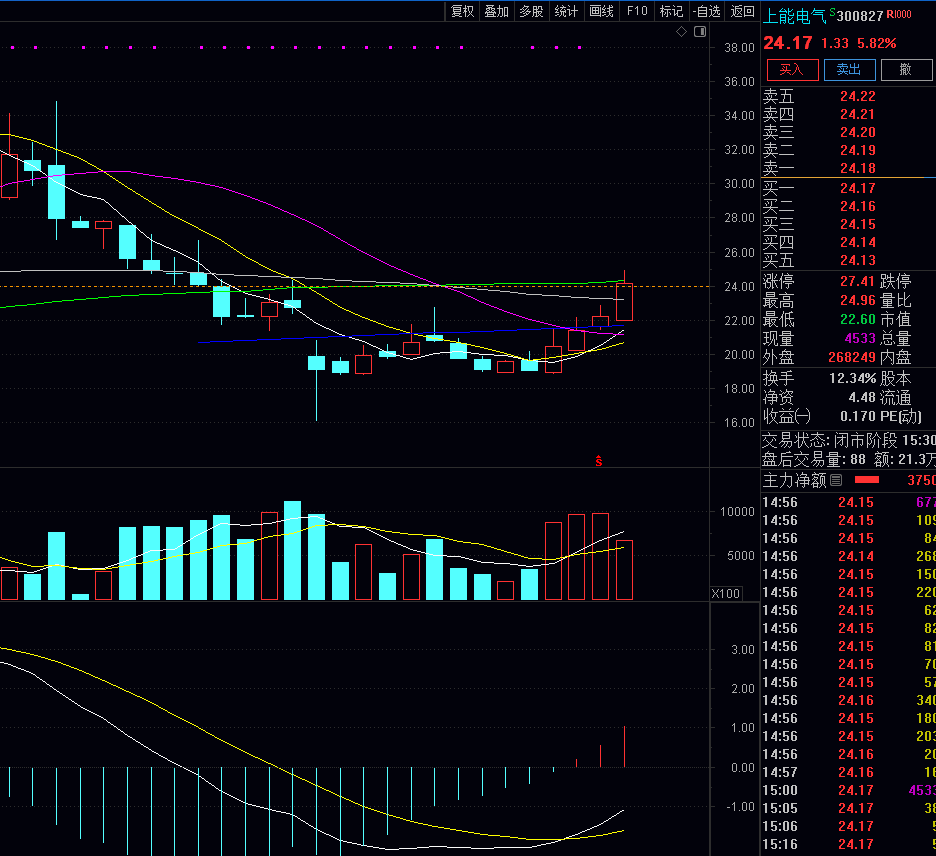Image resolution: width=936 pixels, height=856 pixels.
Task: Remove stock via -自选 button
Action: coord(707,11)
